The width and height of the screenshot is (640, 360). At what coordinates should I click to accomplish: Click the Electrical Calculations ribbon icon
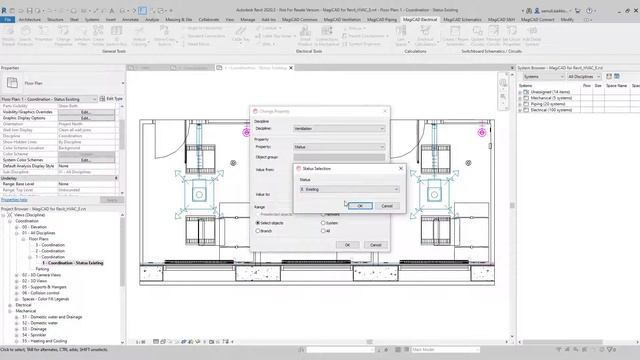pos(425,35)
